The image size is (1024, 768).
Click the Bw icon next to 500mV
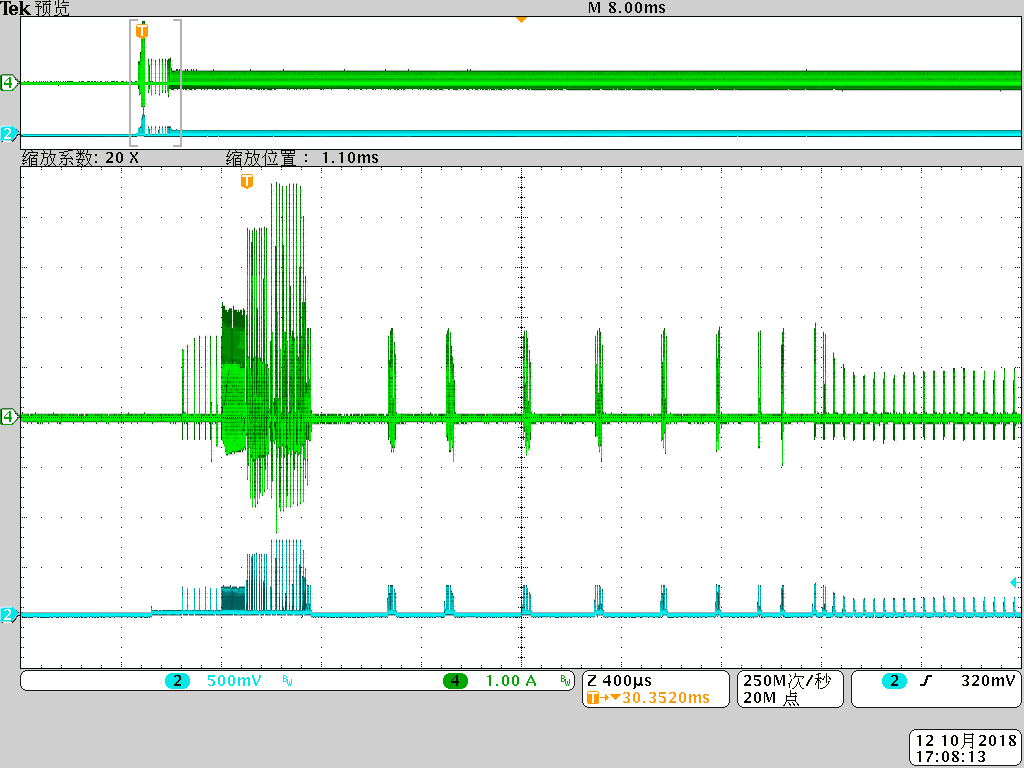287,681
